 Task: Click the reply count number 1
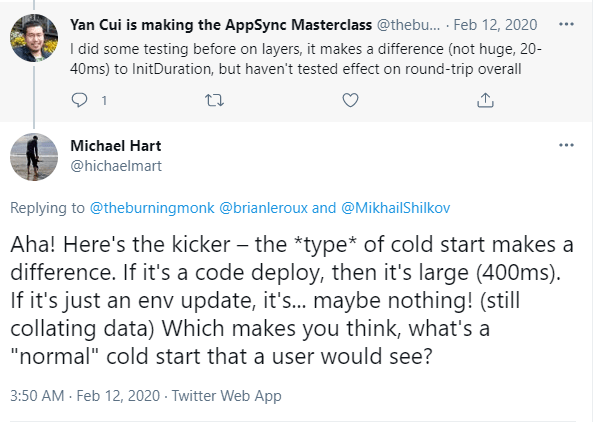104,101
